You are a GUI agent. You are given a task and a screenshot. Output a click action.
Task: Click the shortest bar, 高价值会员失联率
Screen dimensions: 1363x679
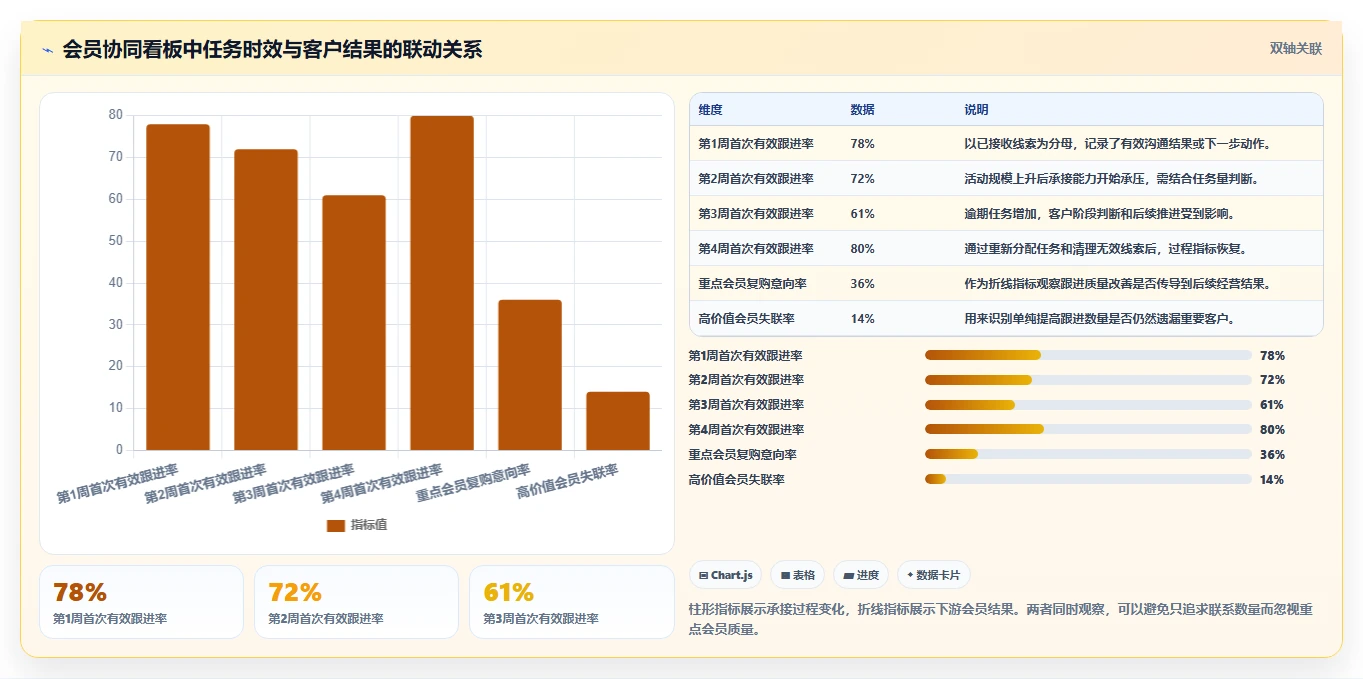coord(618,421)
